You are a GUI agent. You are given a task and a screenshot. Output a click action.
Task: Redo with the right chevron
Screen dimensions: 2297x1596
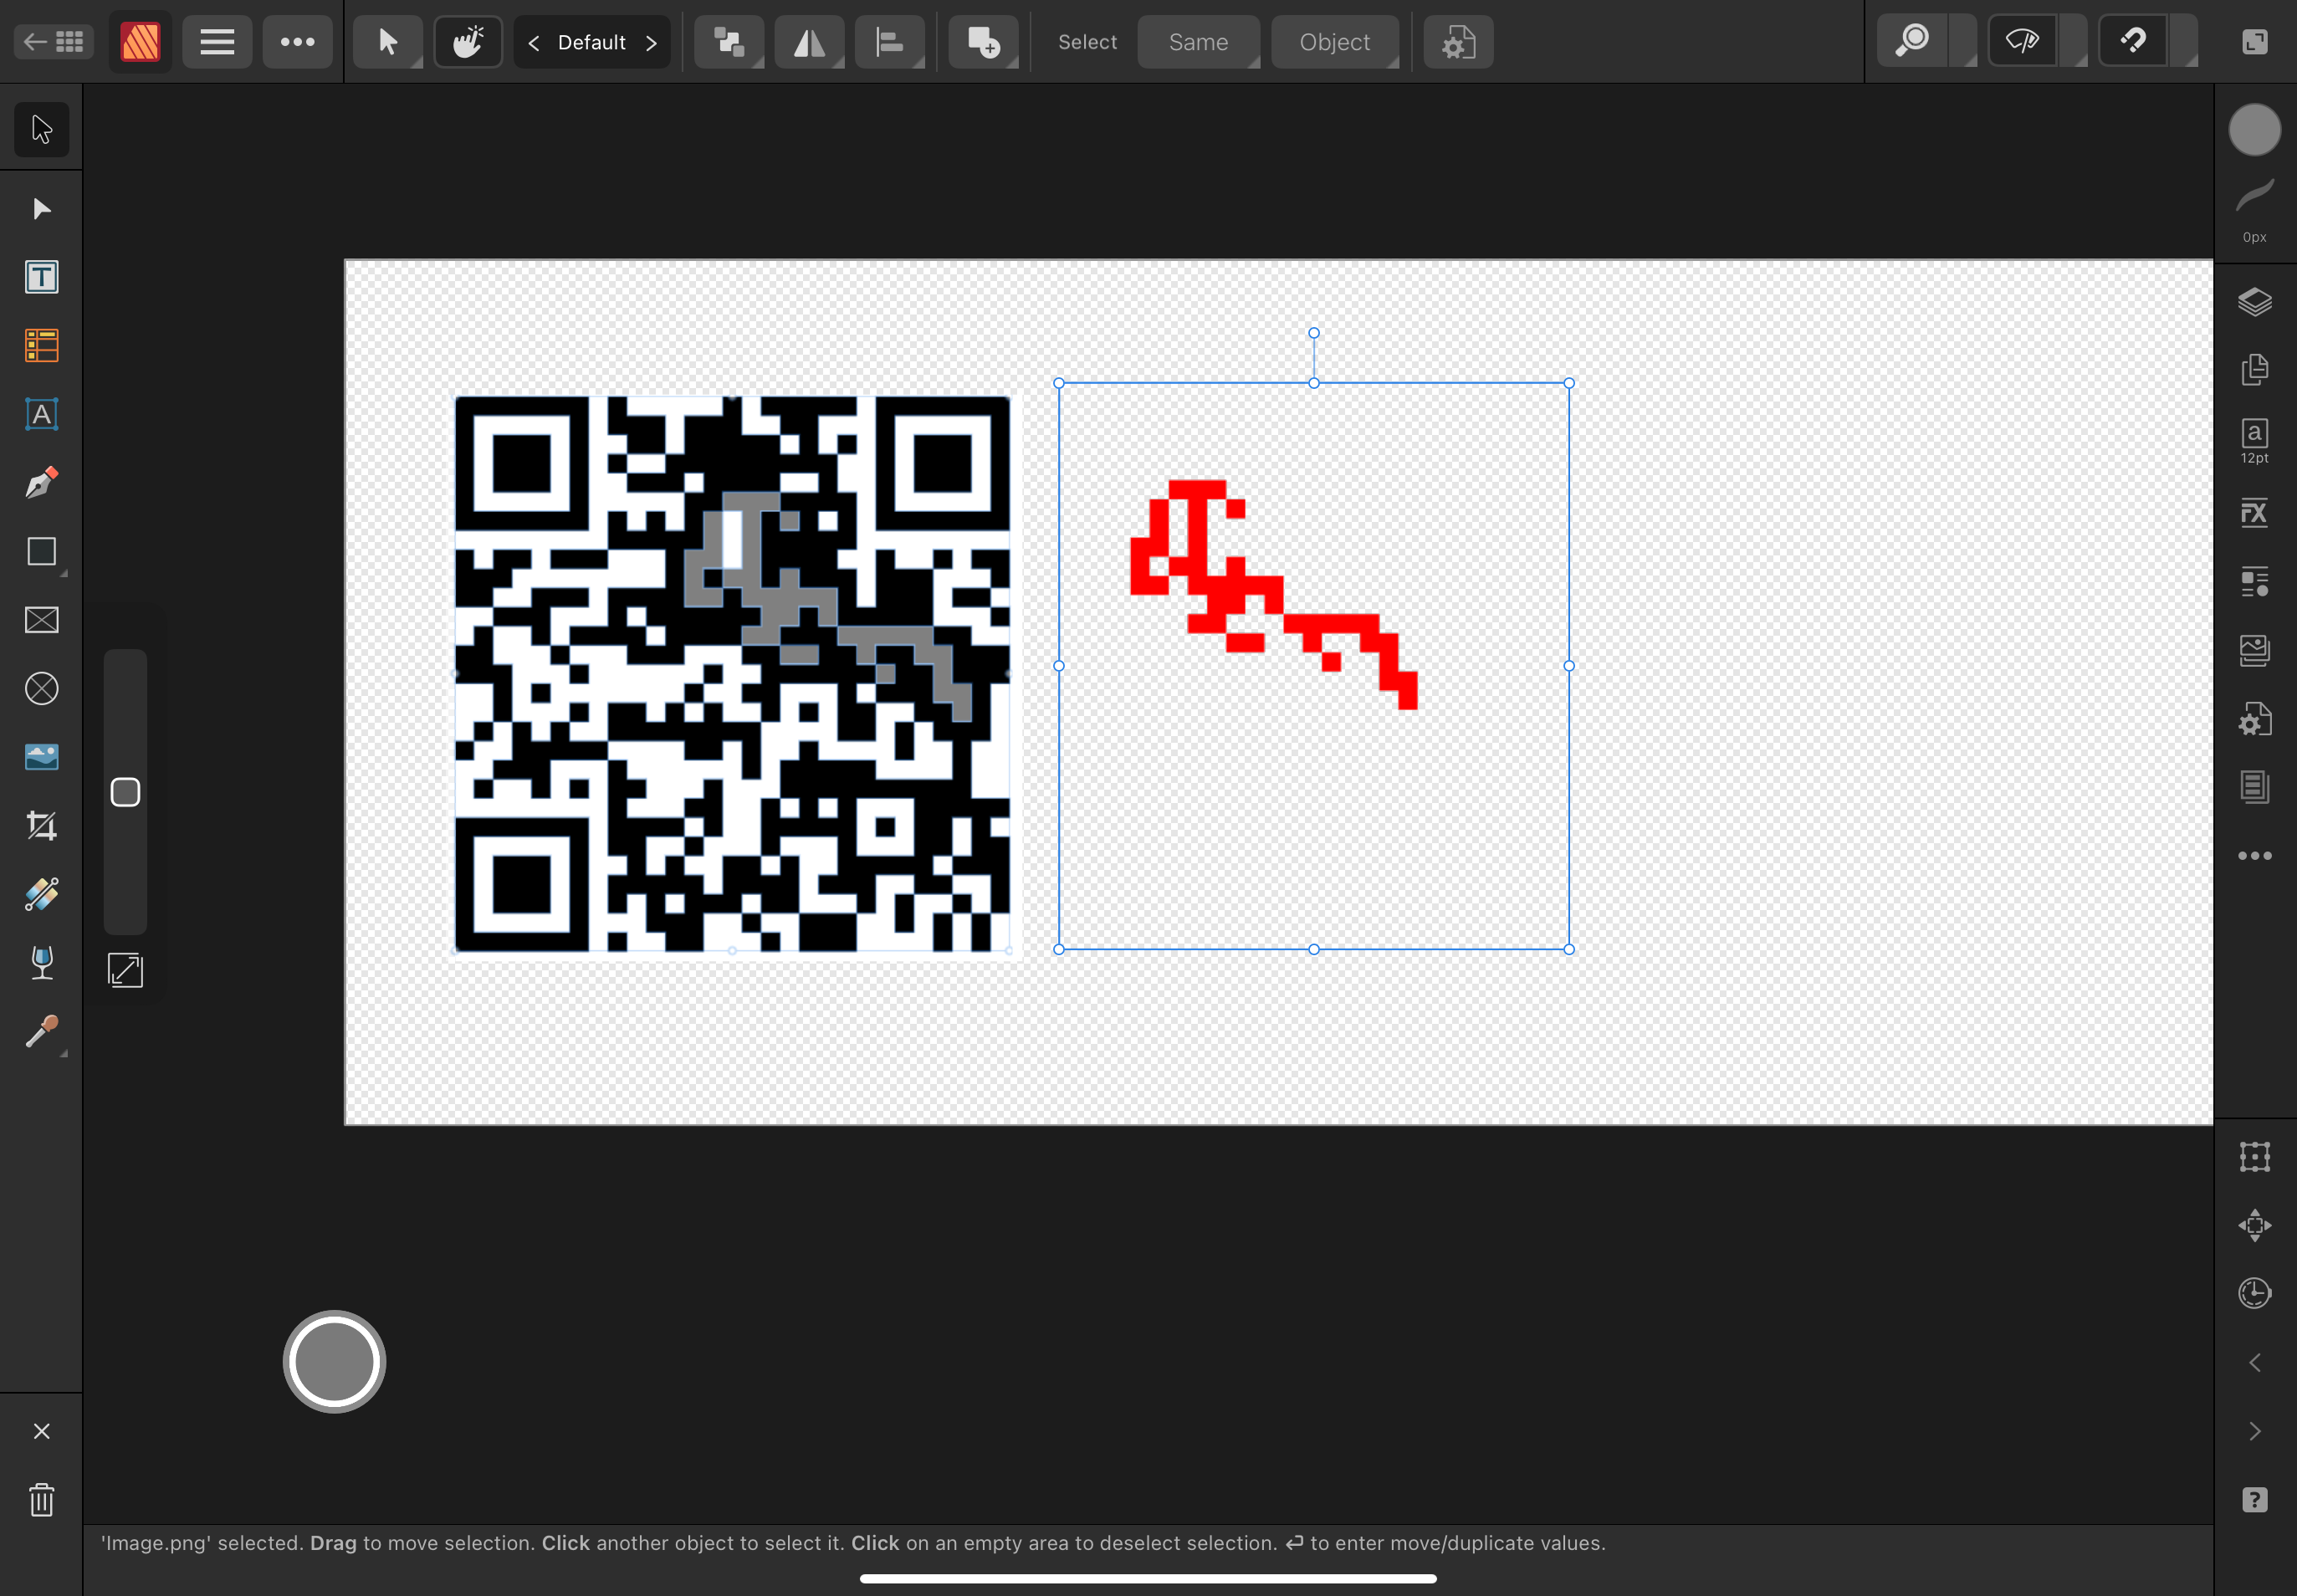tap(2254, 1431)
